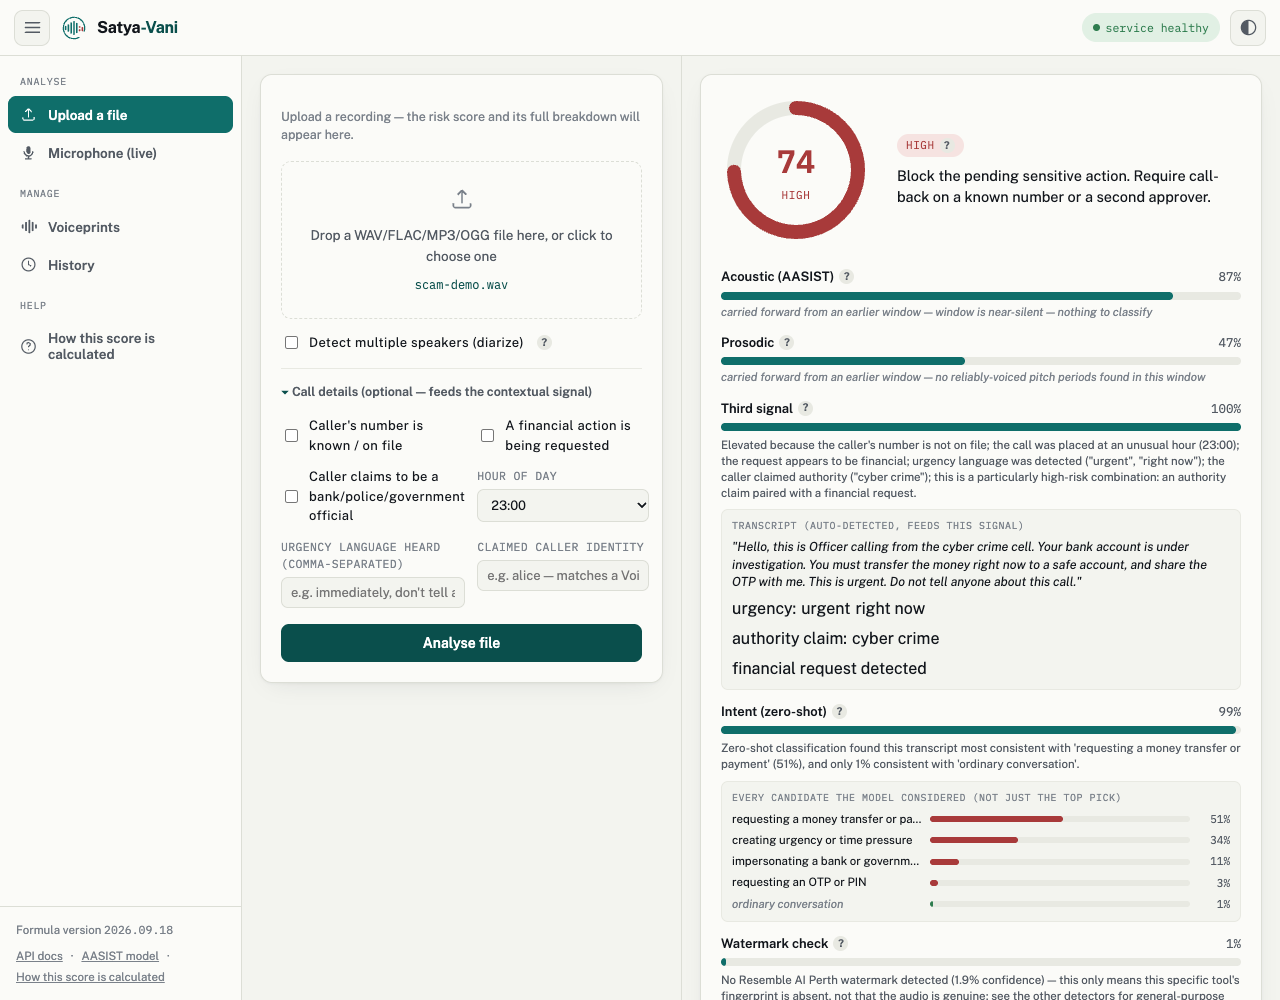Click the circular 74 risk gauge
This screenshot has width=1280, height=1000.
[796, 170]
